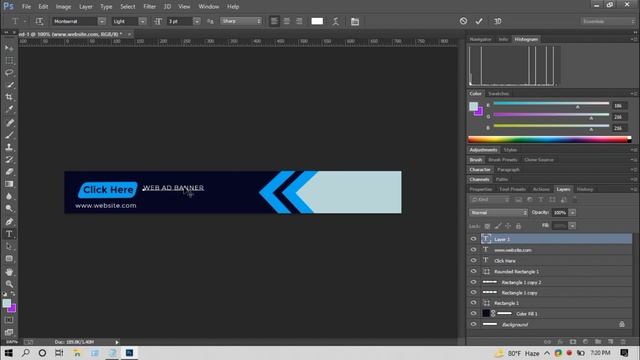Click the Opacity 100% input field

pos(560,213)
